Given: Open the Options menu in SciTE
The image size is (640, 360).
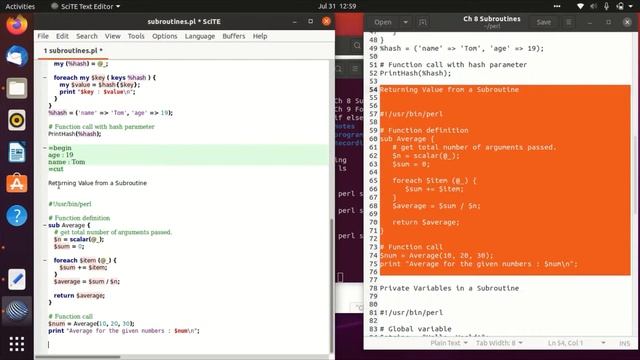Looking at the screenshot, I should (164, 36).
